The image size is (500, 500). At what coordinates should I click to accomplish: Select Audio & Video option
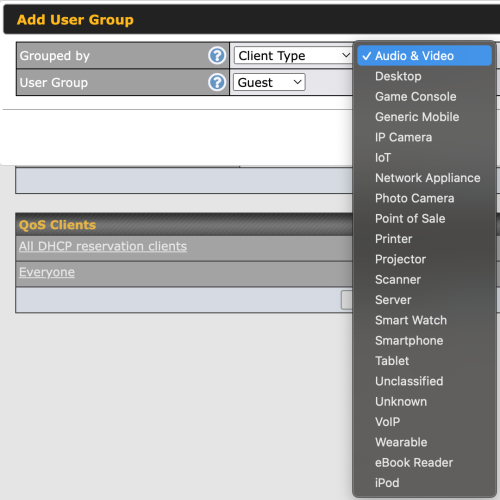(424, 56)
